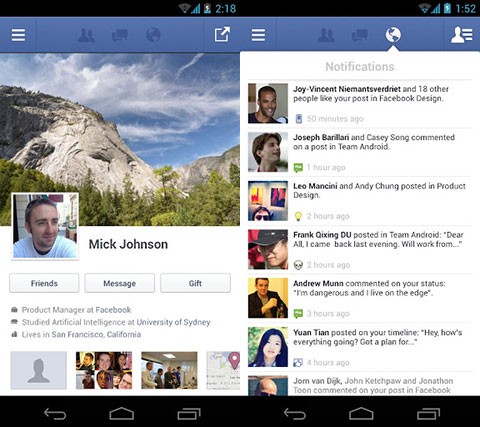480x427 pixels.
Task: Open hamburger menu on notifications screen
Action: 258,35
